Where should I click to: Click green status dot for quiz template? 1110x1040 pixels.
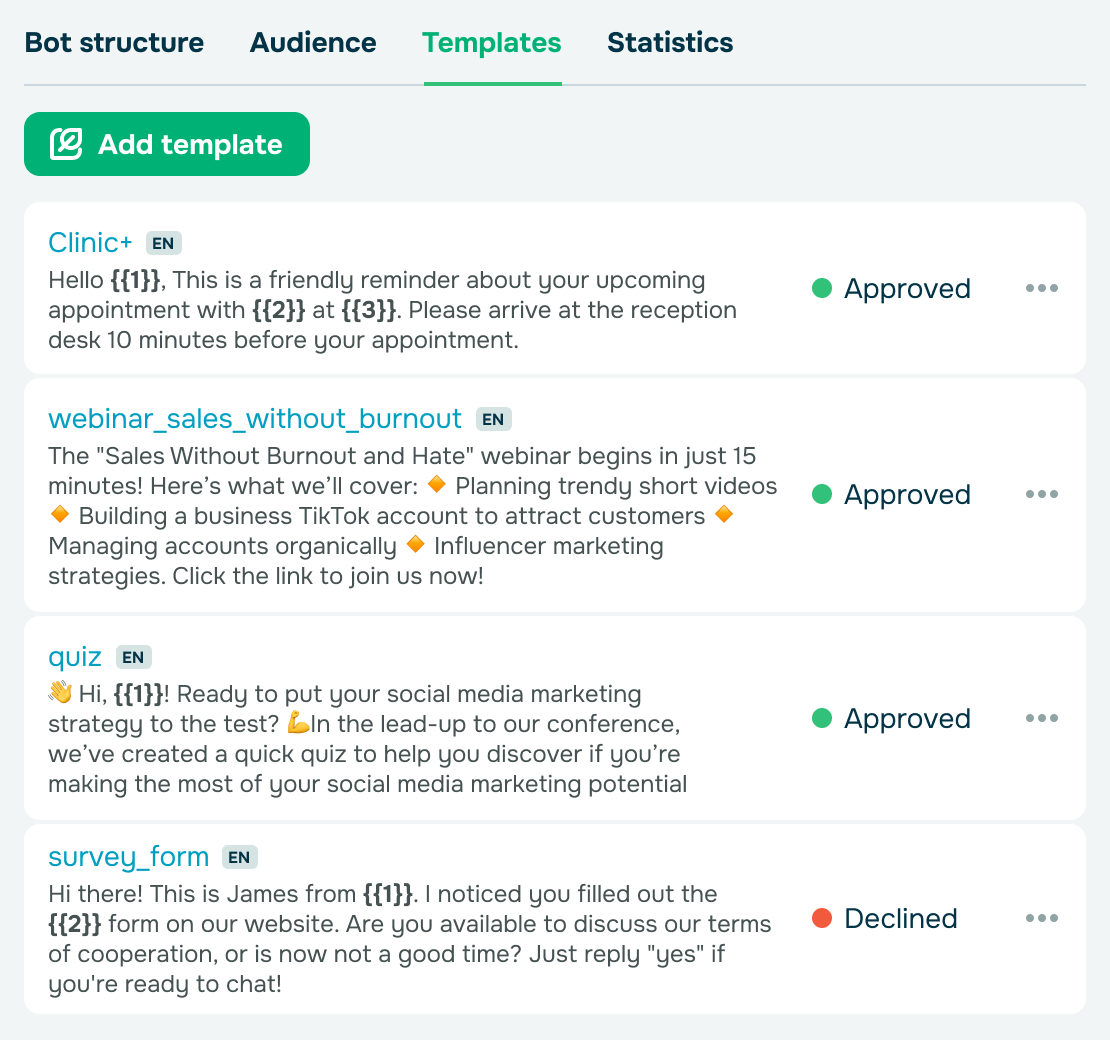(x=822, y=718)
